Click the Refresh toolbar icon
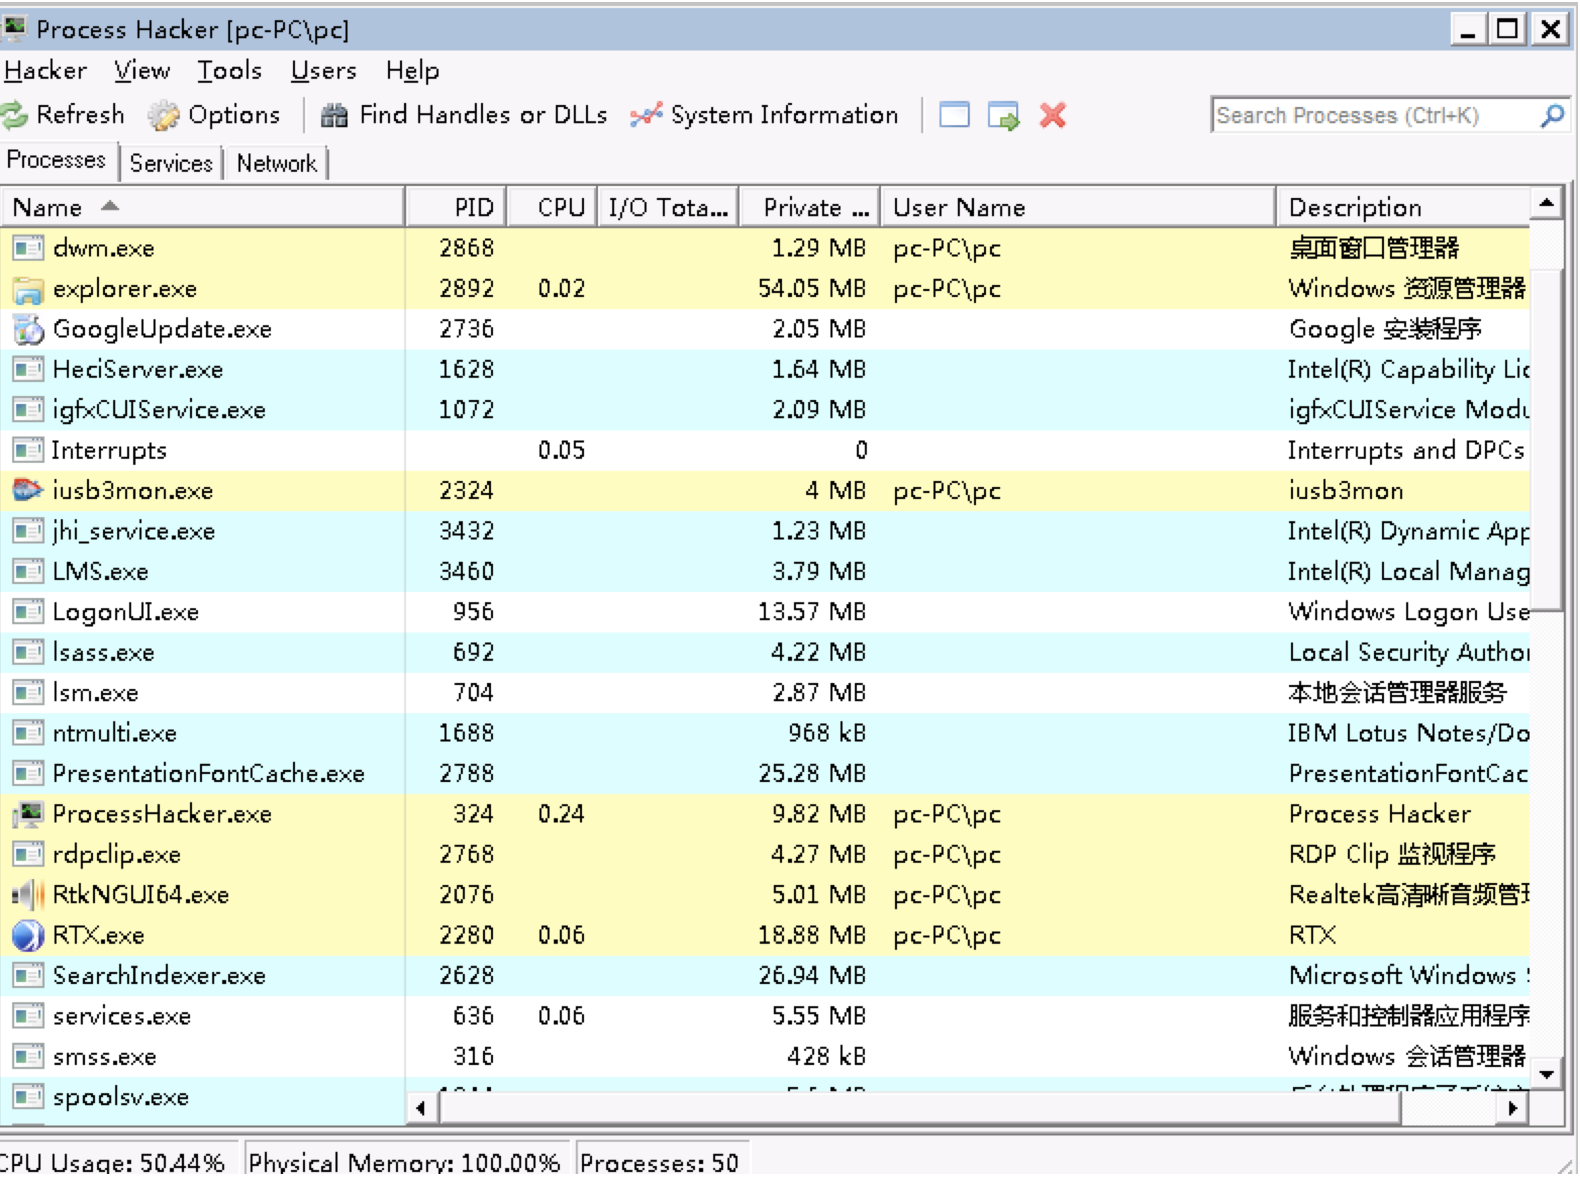1580x1180 pixels. point(15,116)
